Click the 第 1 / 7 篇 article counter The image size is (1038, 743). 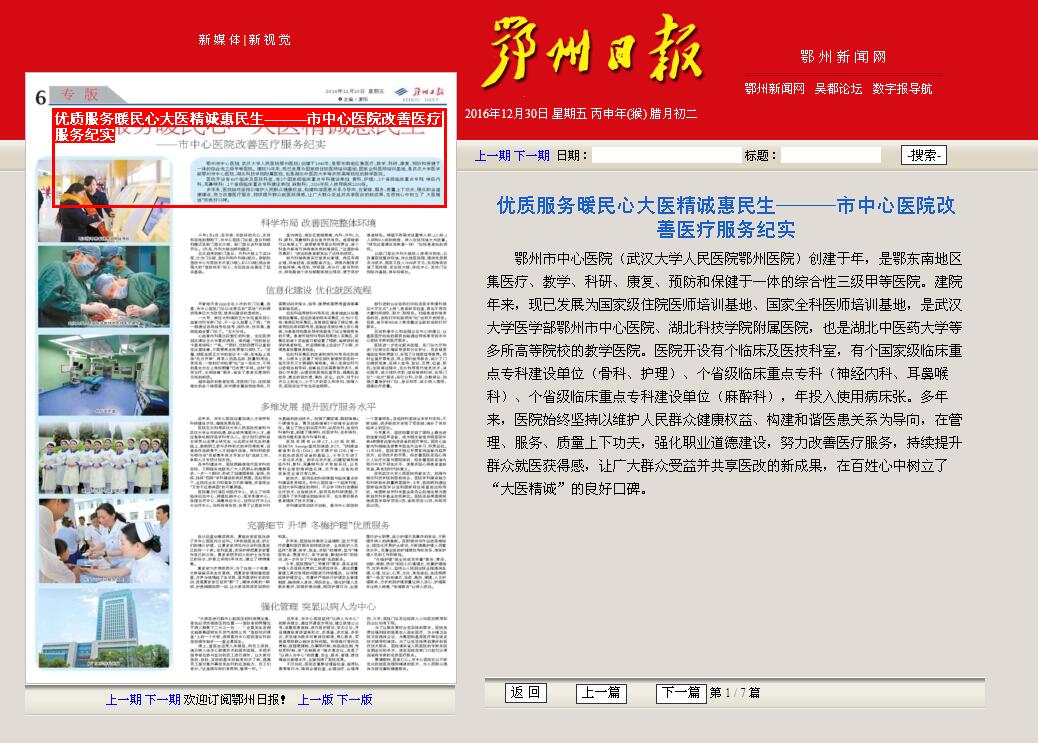click(735, 693)
